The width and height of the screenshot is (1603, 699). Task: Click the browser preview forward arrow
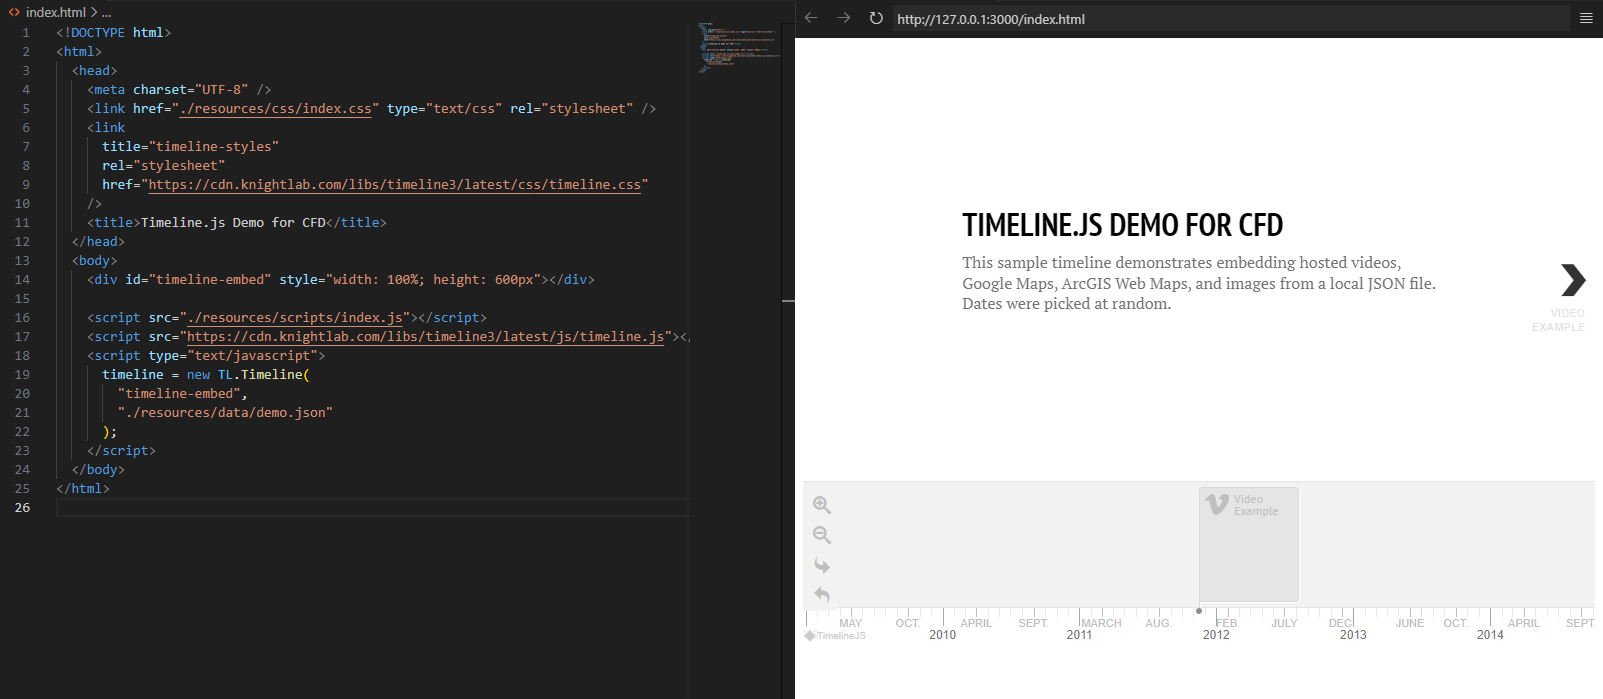843,18
